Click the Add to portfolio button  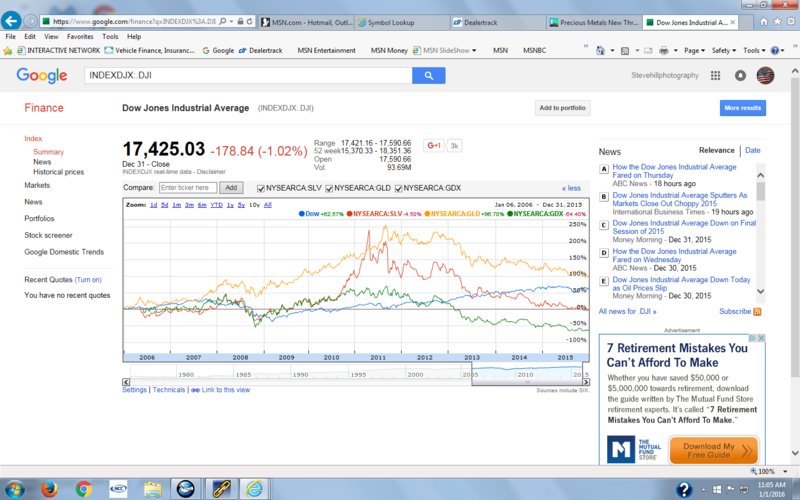(562, 108)
